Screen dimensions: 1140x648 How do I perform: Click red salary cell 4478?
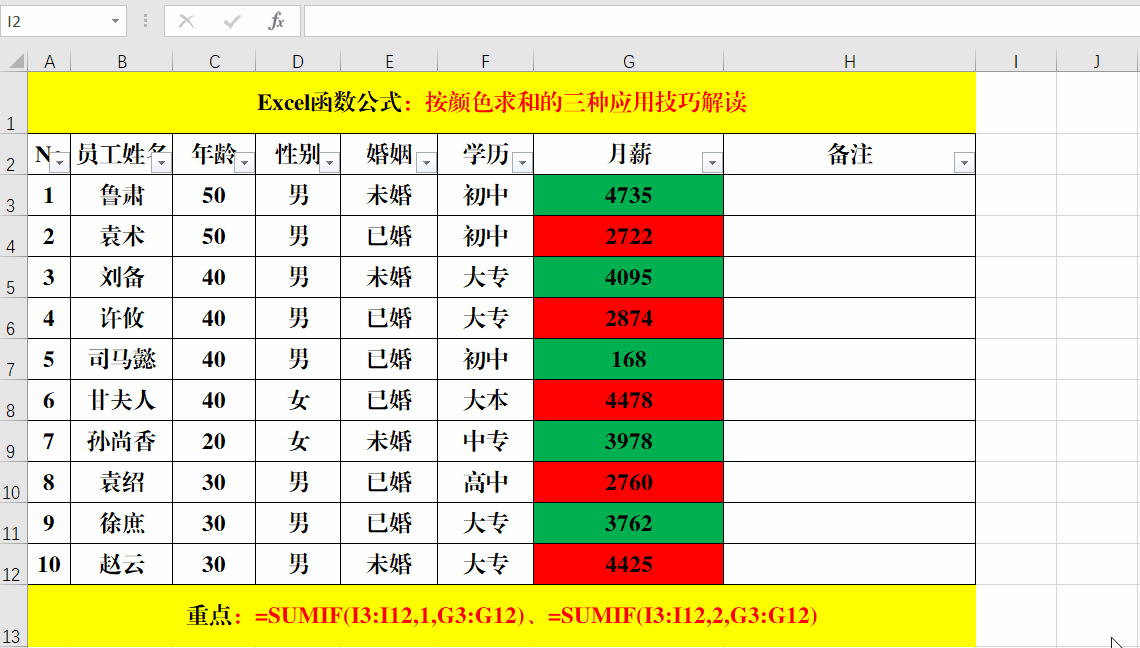click(629, 400)
